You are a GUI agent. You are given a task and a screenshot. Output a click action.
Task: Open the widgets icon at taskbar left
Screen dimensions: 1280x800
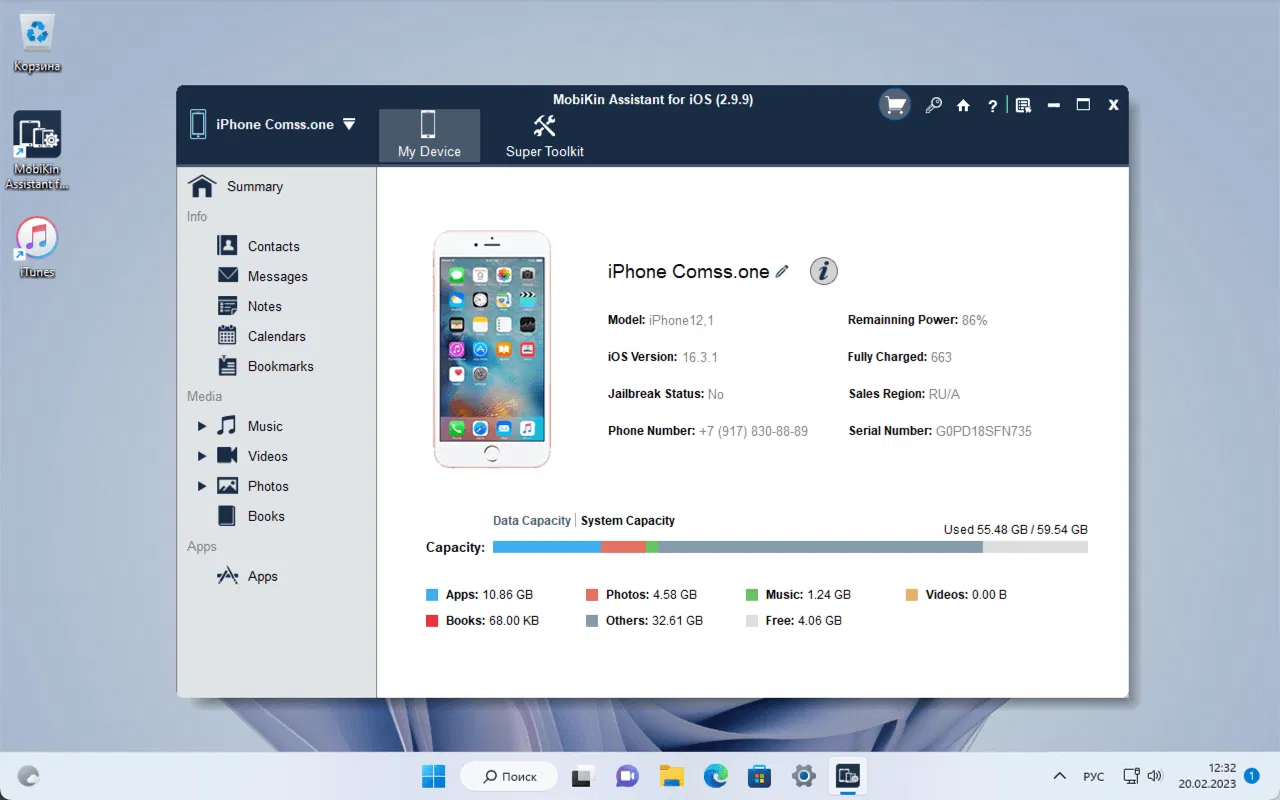coord(29,776)
